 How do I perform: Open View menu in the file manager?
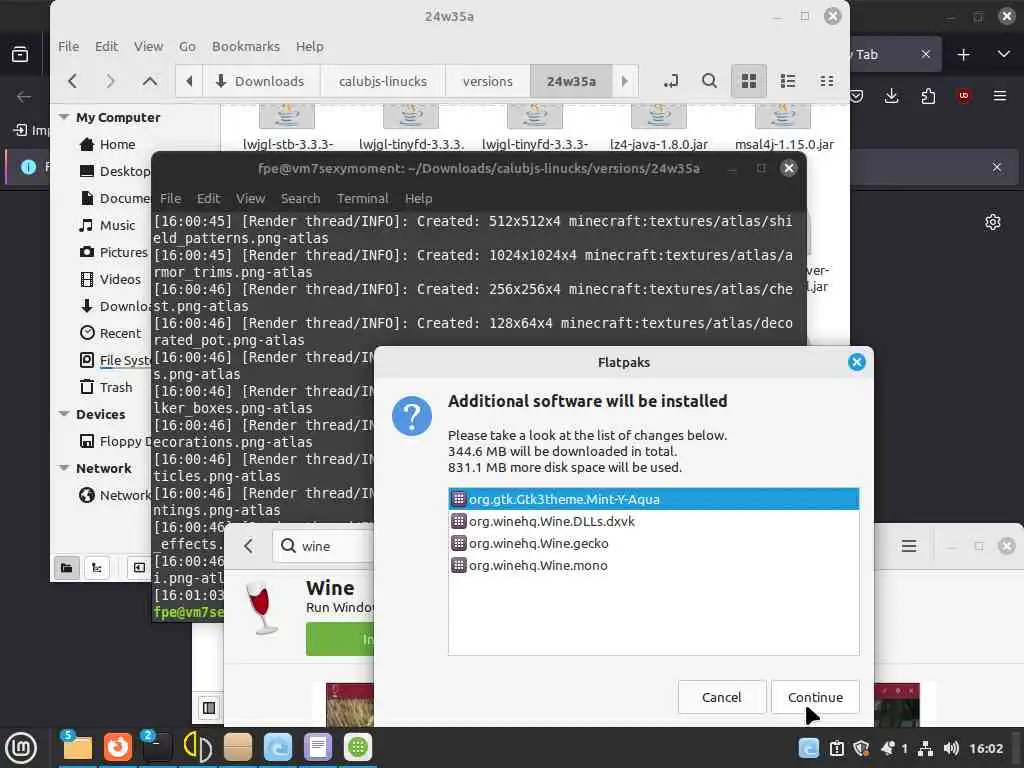148,46
